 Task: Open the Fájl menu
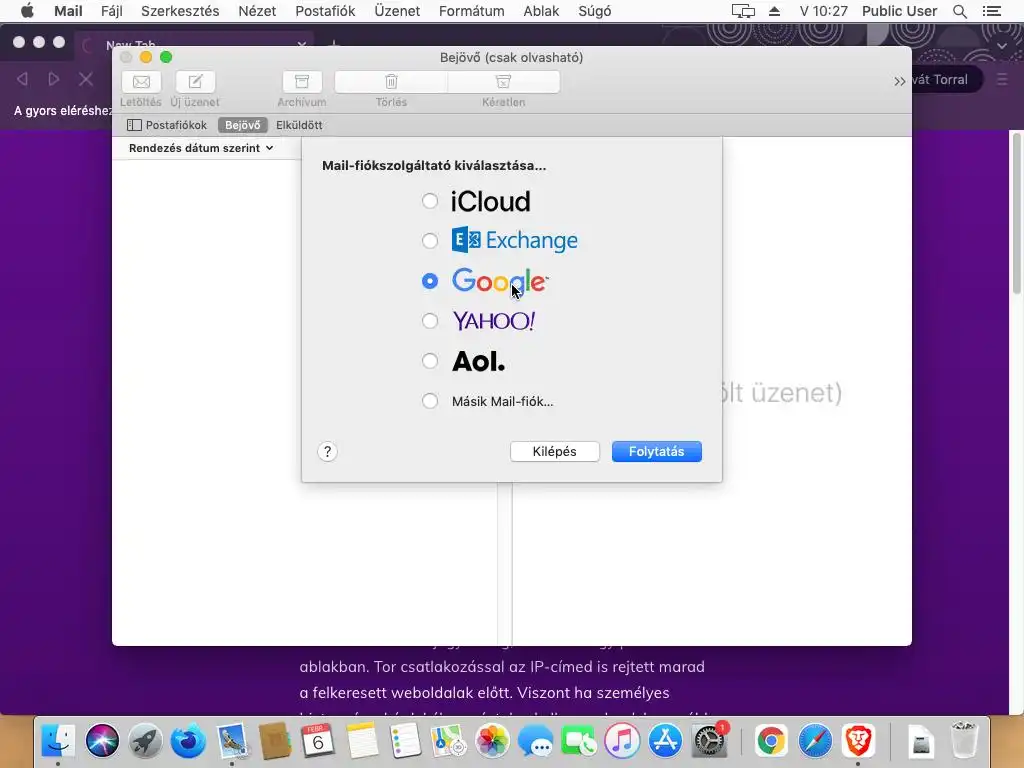tap(112, 11)
